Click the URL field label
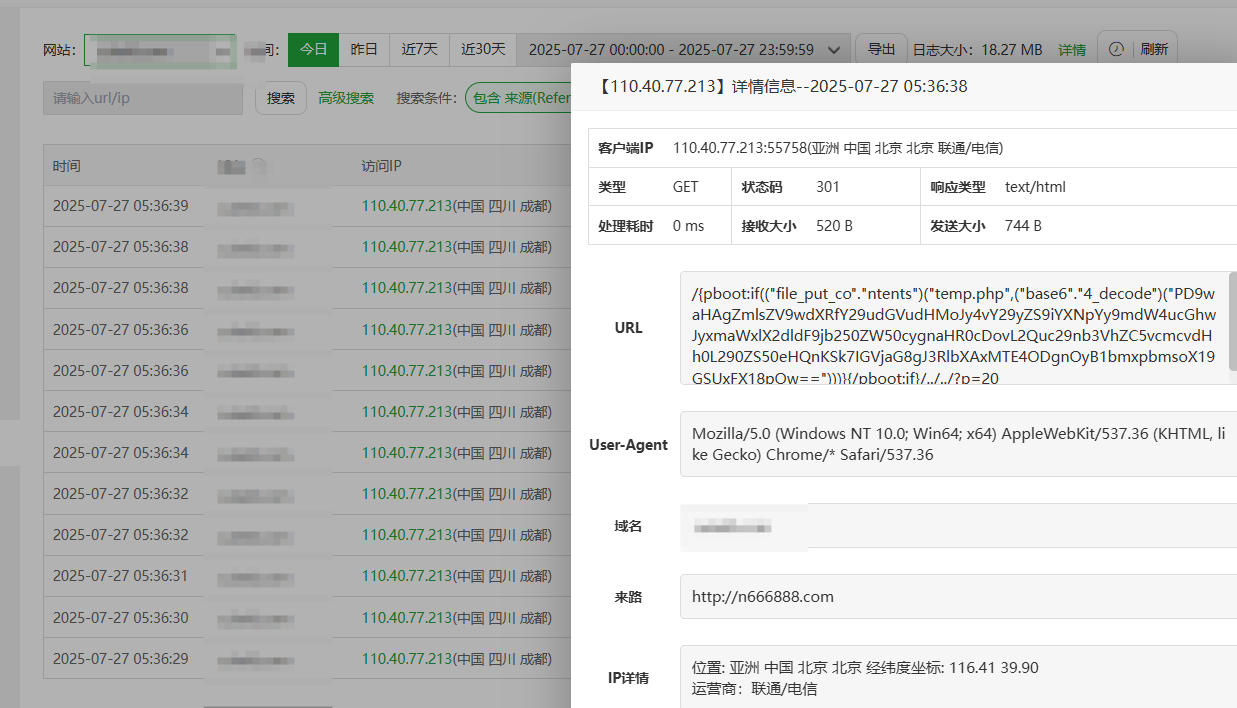 628,328
